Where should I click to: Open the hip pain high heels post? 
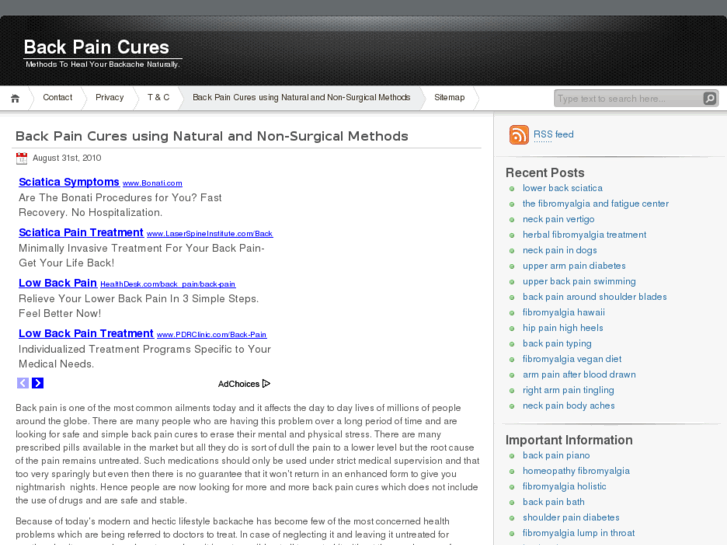pyautogui.click(x=563, y=328)
